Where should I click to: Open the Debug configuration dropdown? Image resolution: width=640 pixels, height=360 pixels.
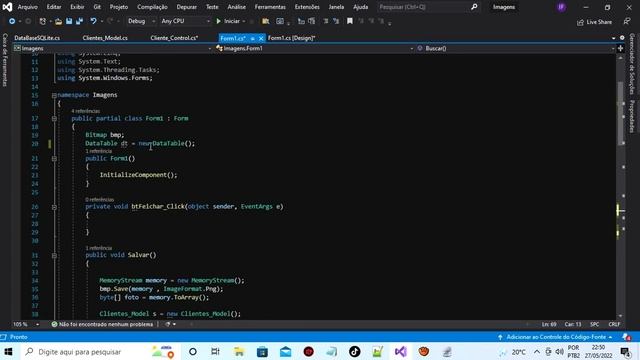[140, 21]
